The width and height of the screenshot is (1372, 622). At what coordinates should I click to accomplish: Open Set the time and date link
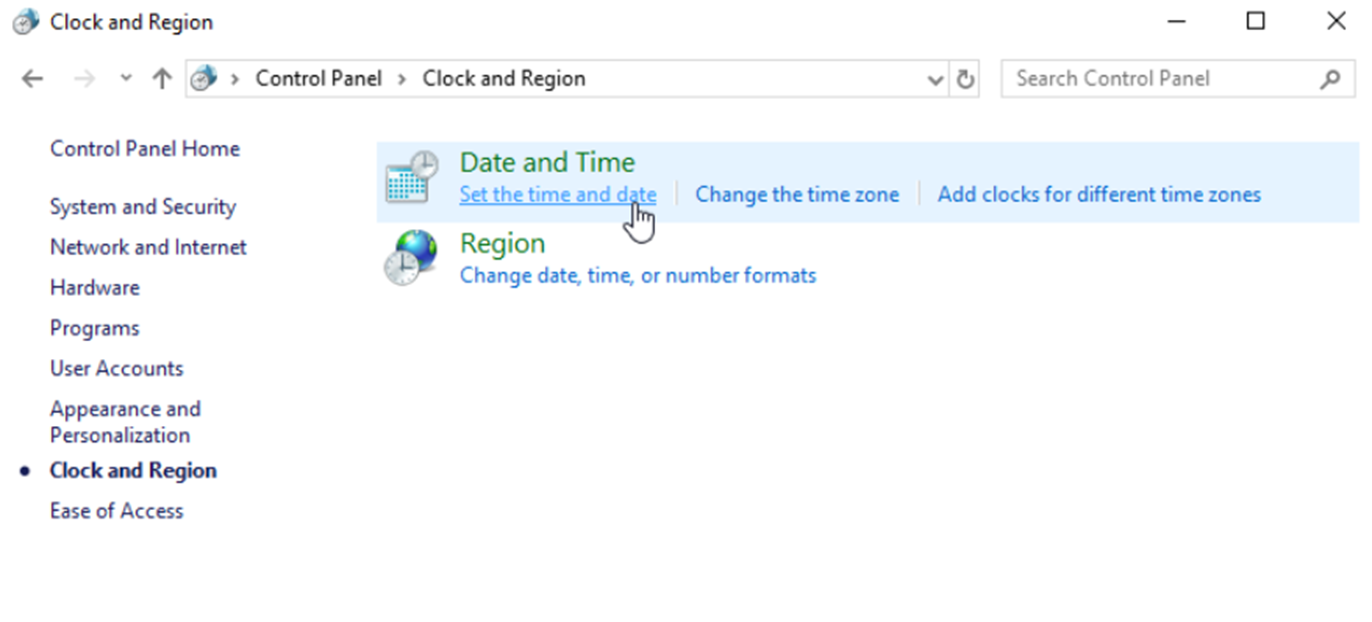[x=557, y=194]
